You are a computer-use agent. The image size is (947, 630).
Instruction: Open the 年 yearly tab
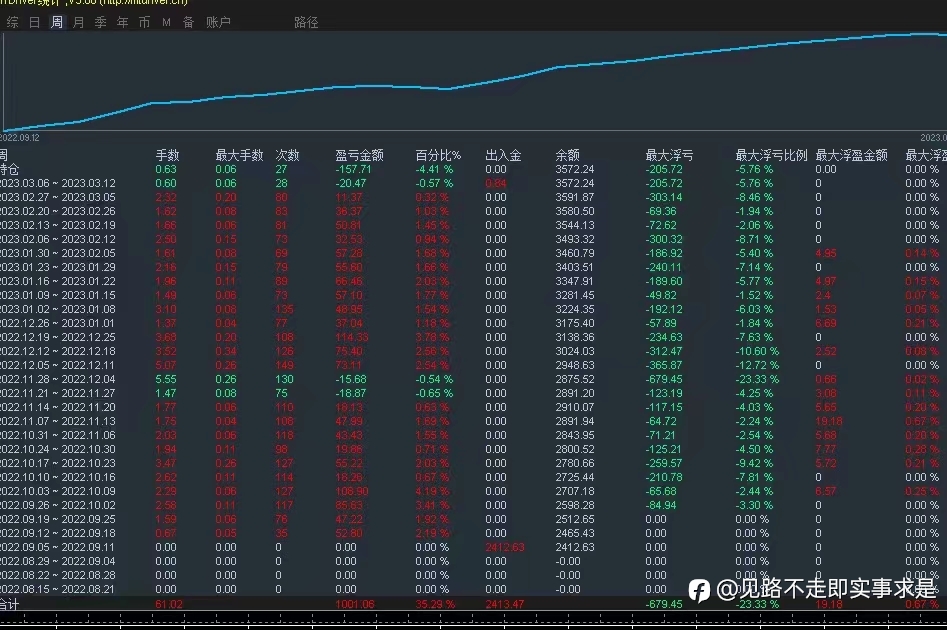[123, 22]
